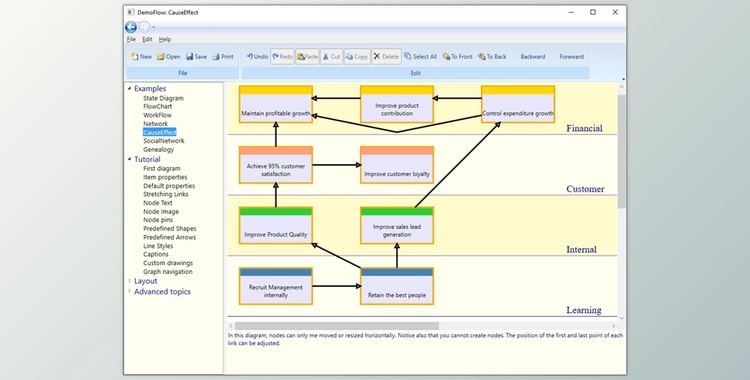750x380 pixels.
Task: Open navigation history dropdown beside forward arrow
Action: coord(153,28)
